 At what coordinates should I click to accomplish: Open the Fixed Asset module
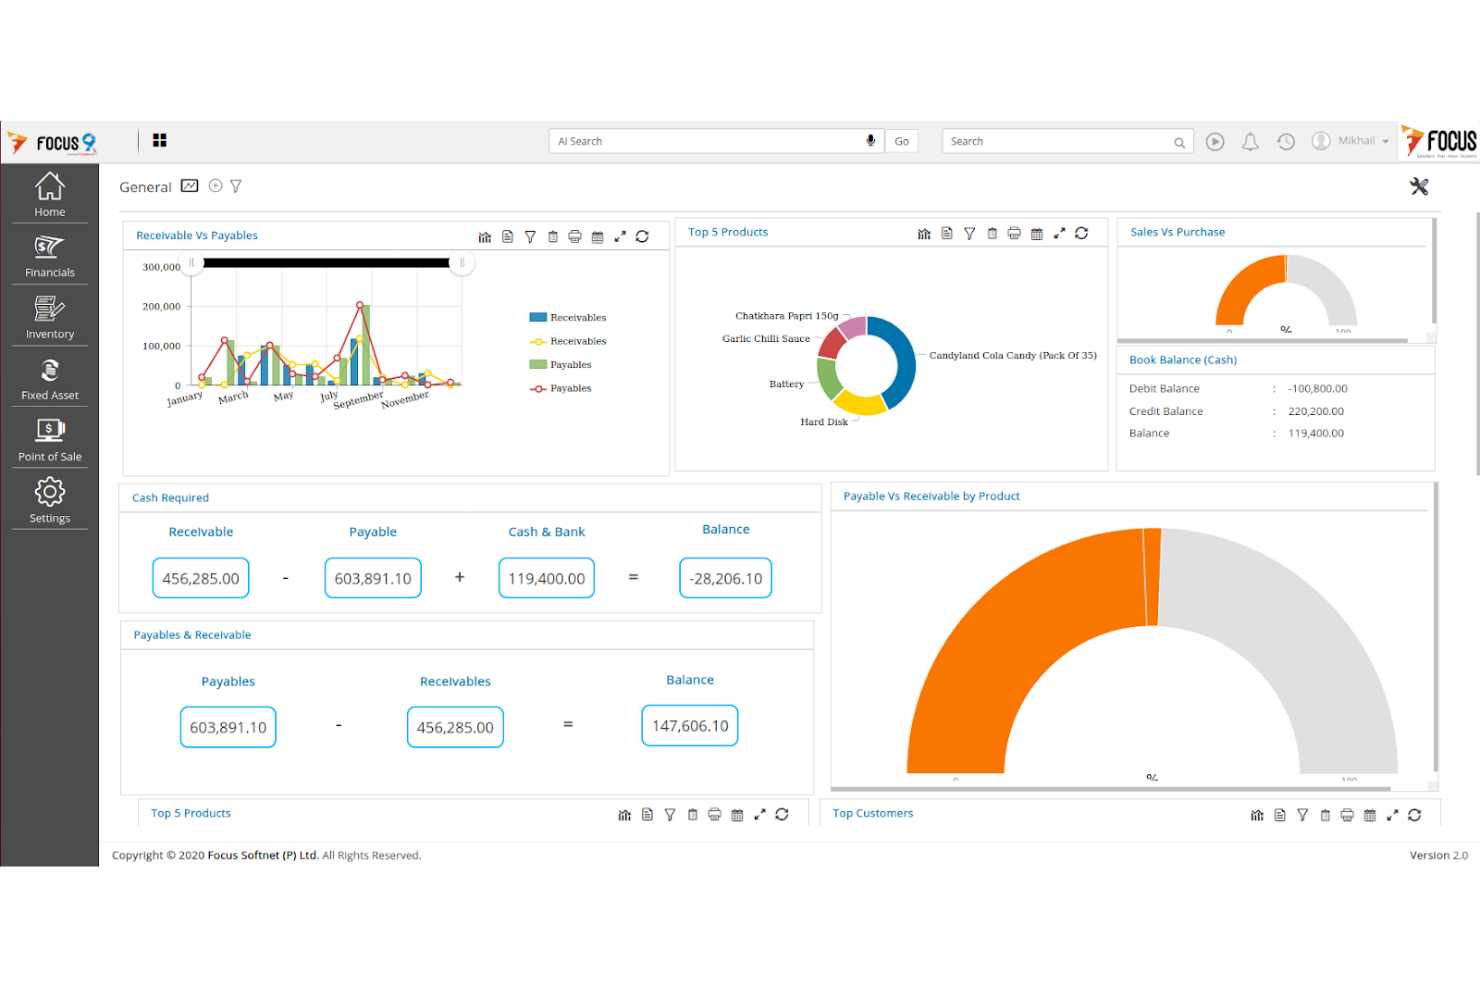pos(49,378)
